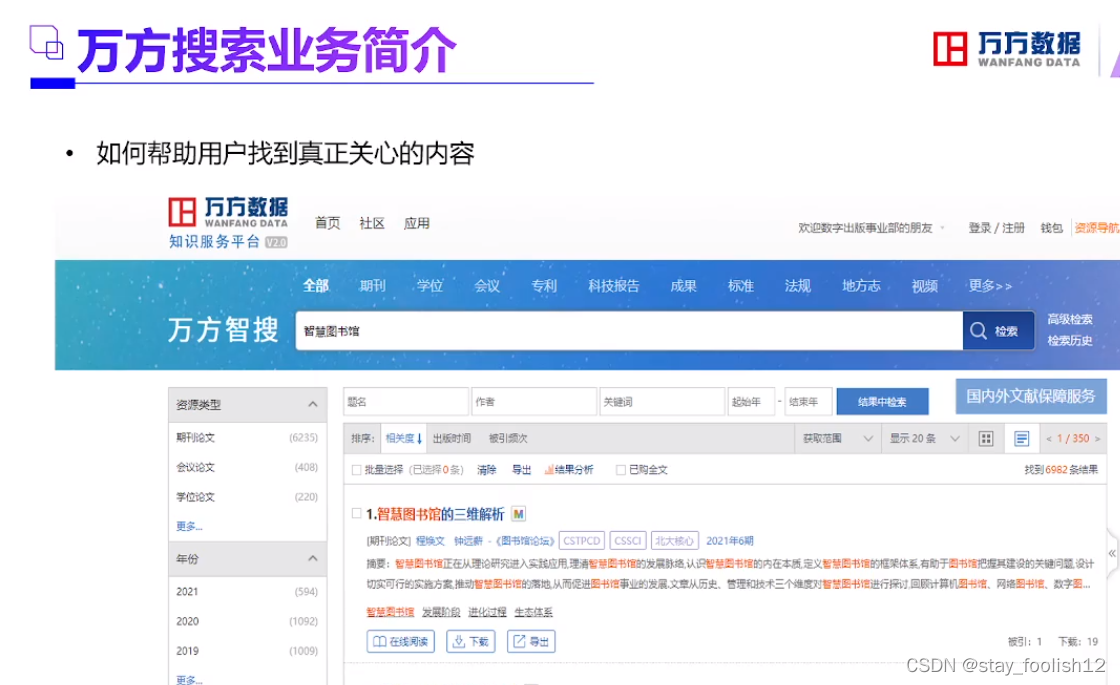This screenshot has width=1120, height=685.
Task: Select the 会议 search tab
Action: click(486, 286)
